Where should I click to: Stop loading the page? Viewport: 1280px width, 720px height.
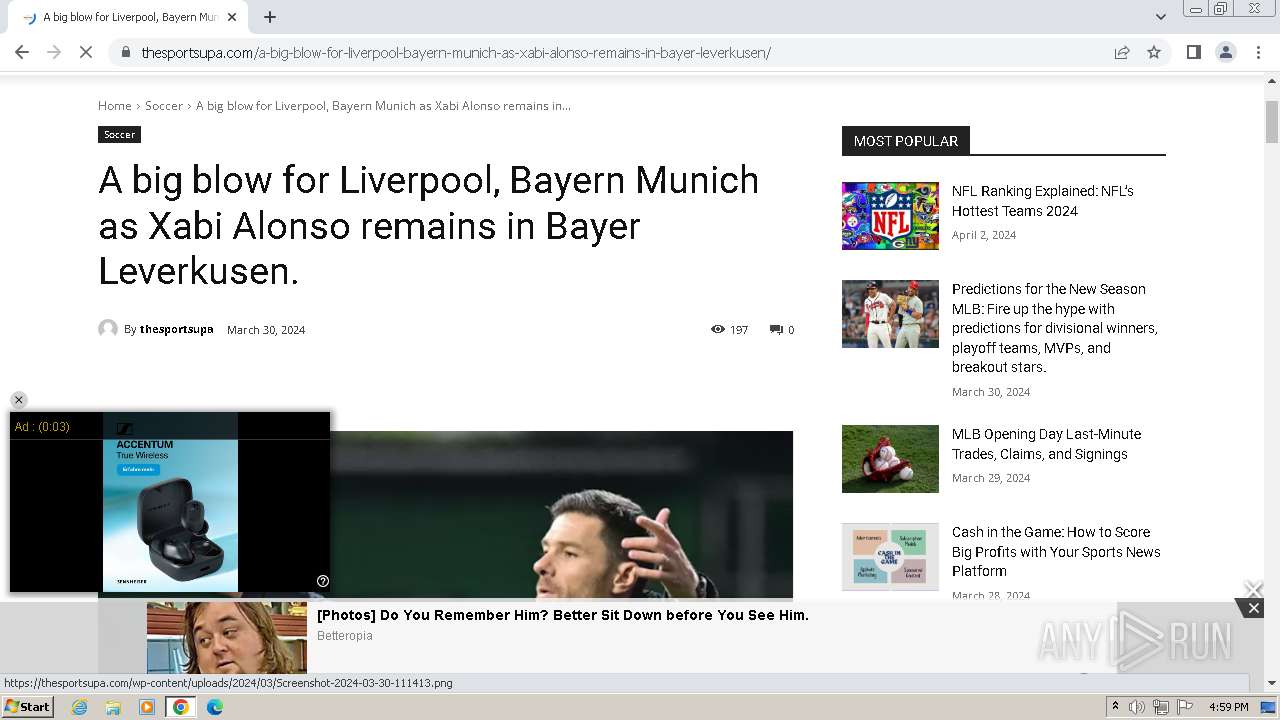pyautogui.click(x=86, y=52)
